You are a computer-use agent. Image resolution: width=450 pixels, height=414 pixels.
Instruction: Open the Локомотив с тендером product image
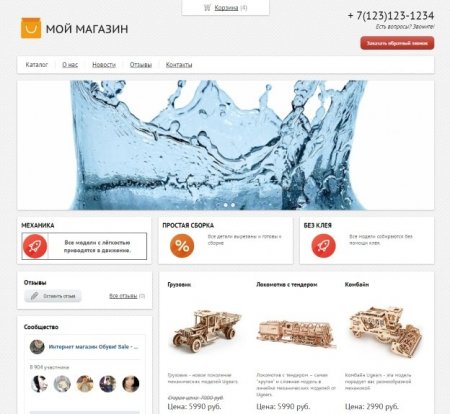point(296,331)
